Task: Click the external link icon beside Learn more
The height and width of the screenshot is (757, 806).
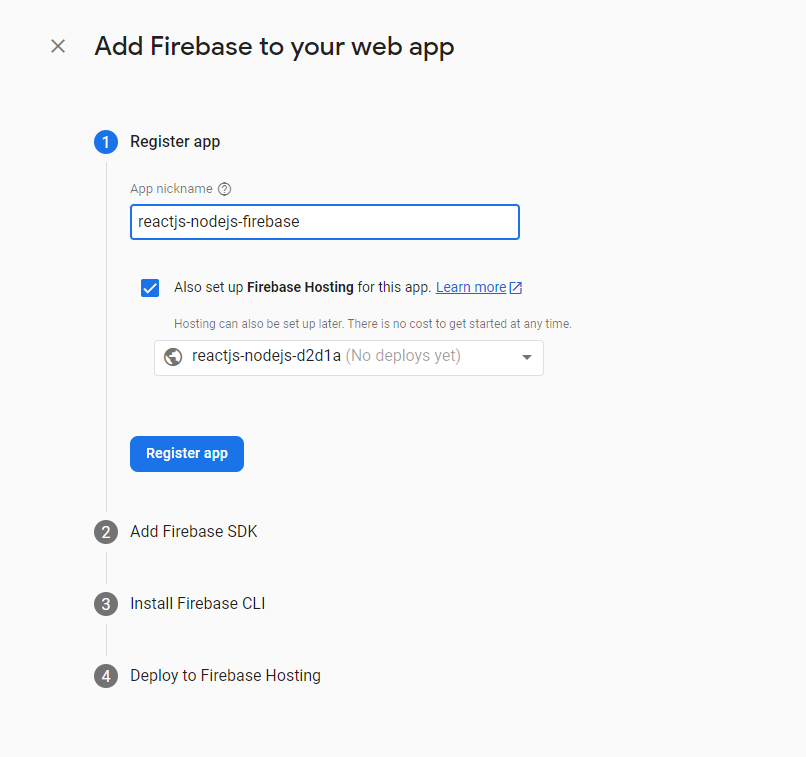Action: pyautogui.click(x=516, y=287)
